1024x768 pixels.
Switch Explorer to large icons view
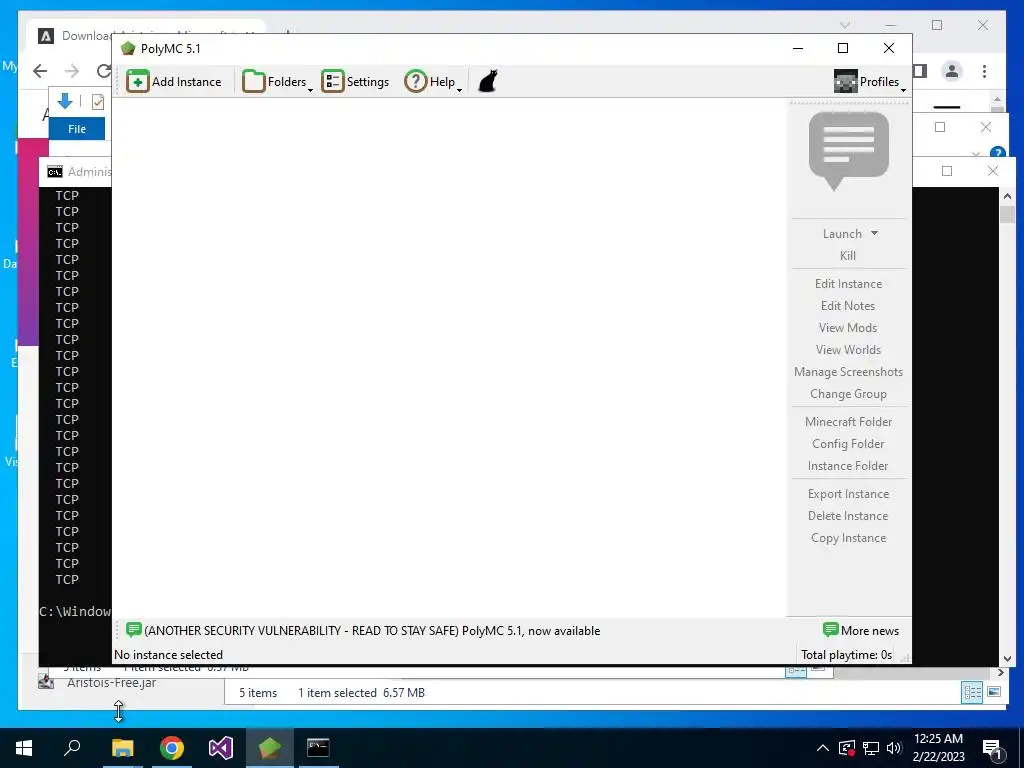pyautogui.click(x=994, y=692)
